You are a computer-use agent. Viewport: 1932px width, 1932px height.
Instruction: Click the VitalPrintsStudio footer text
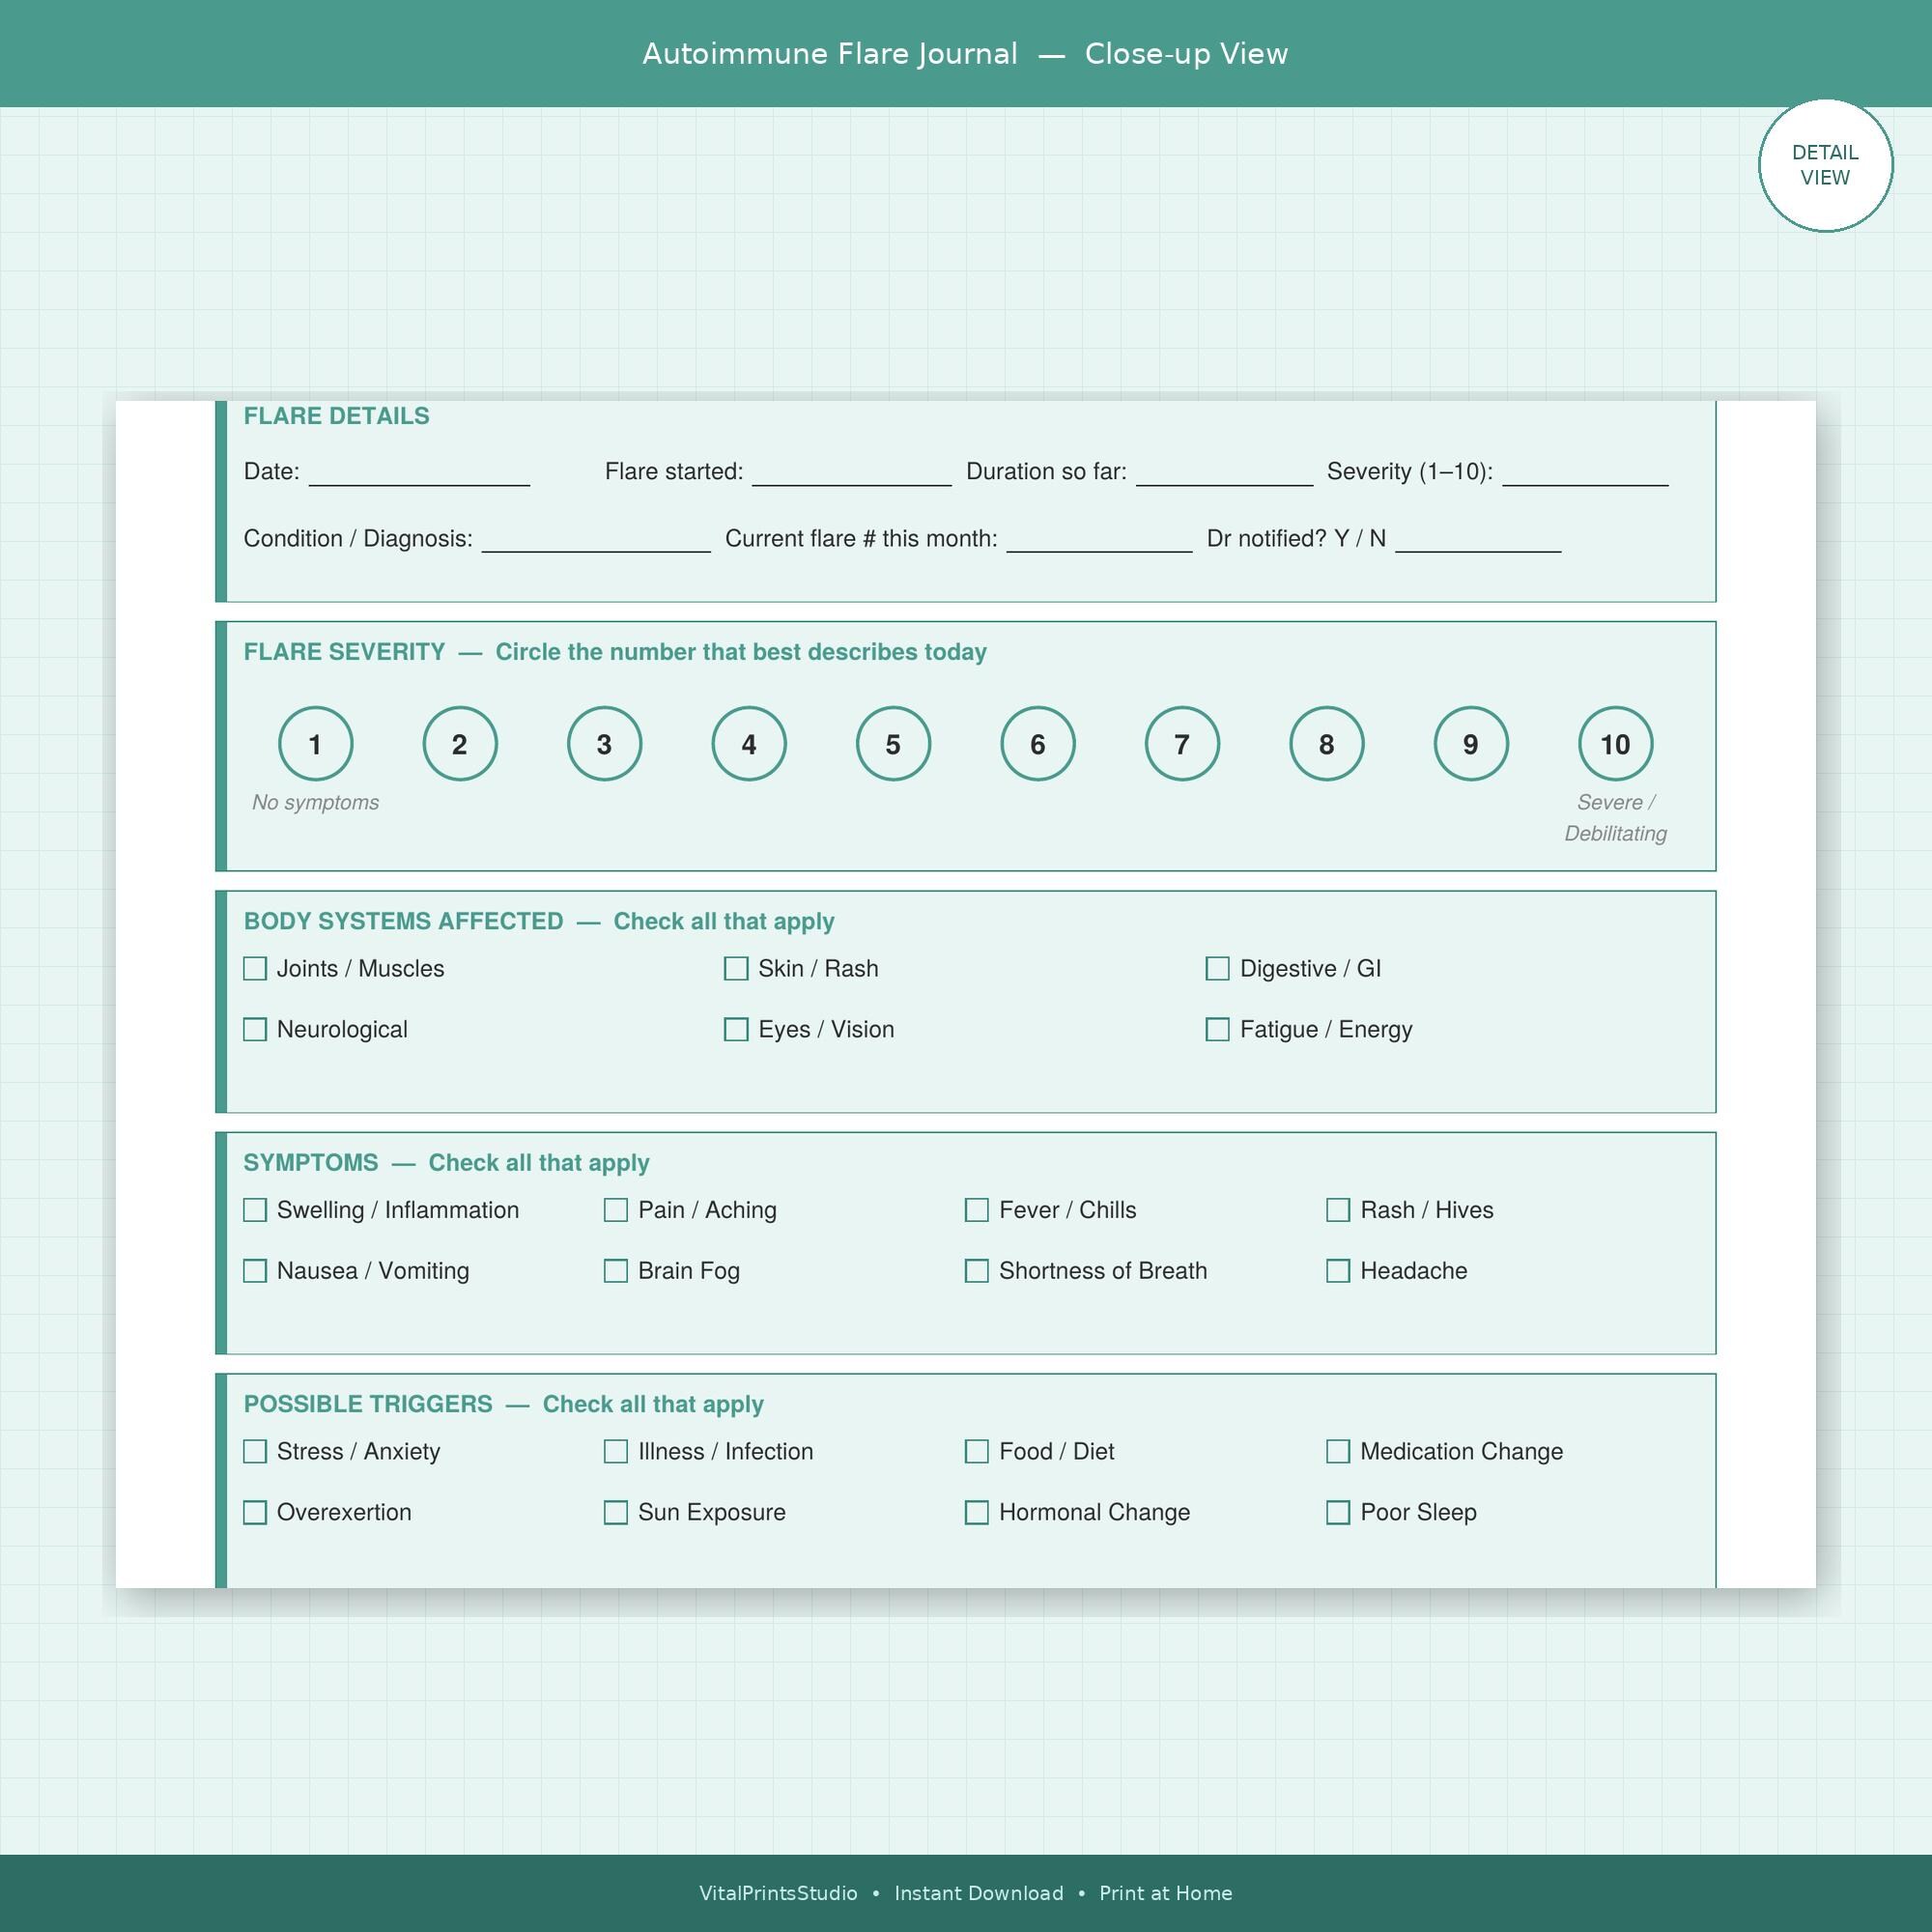(778, 1893)
